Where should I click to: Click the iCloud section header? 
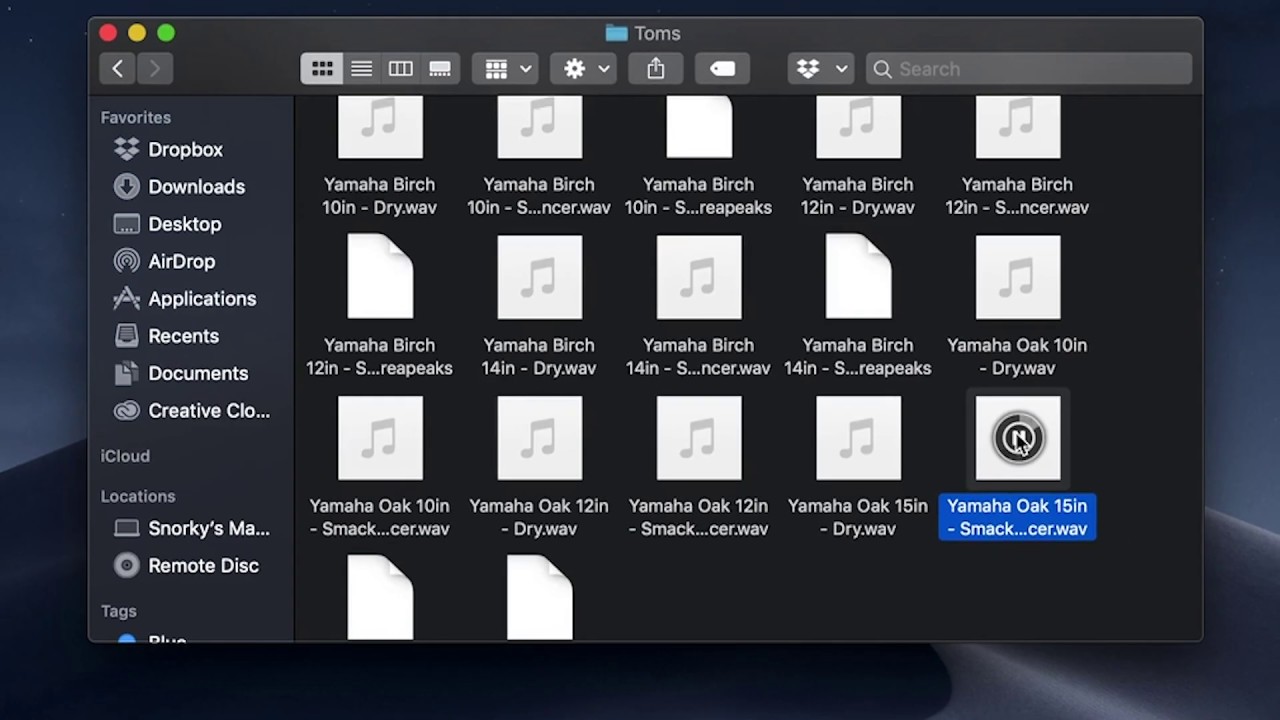[x=125, y=456]
